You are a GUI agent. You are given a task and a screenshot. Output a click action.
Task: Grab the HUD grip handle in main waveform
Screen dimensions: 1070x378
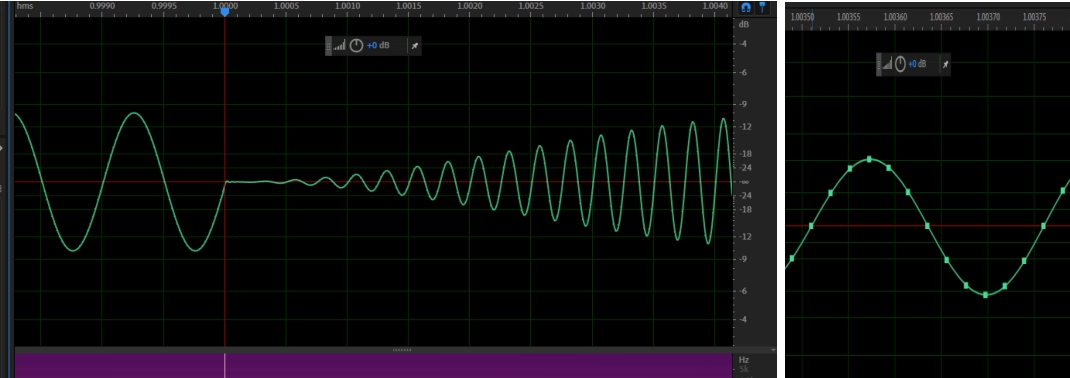pyautogui.click(x=328, y=46)
